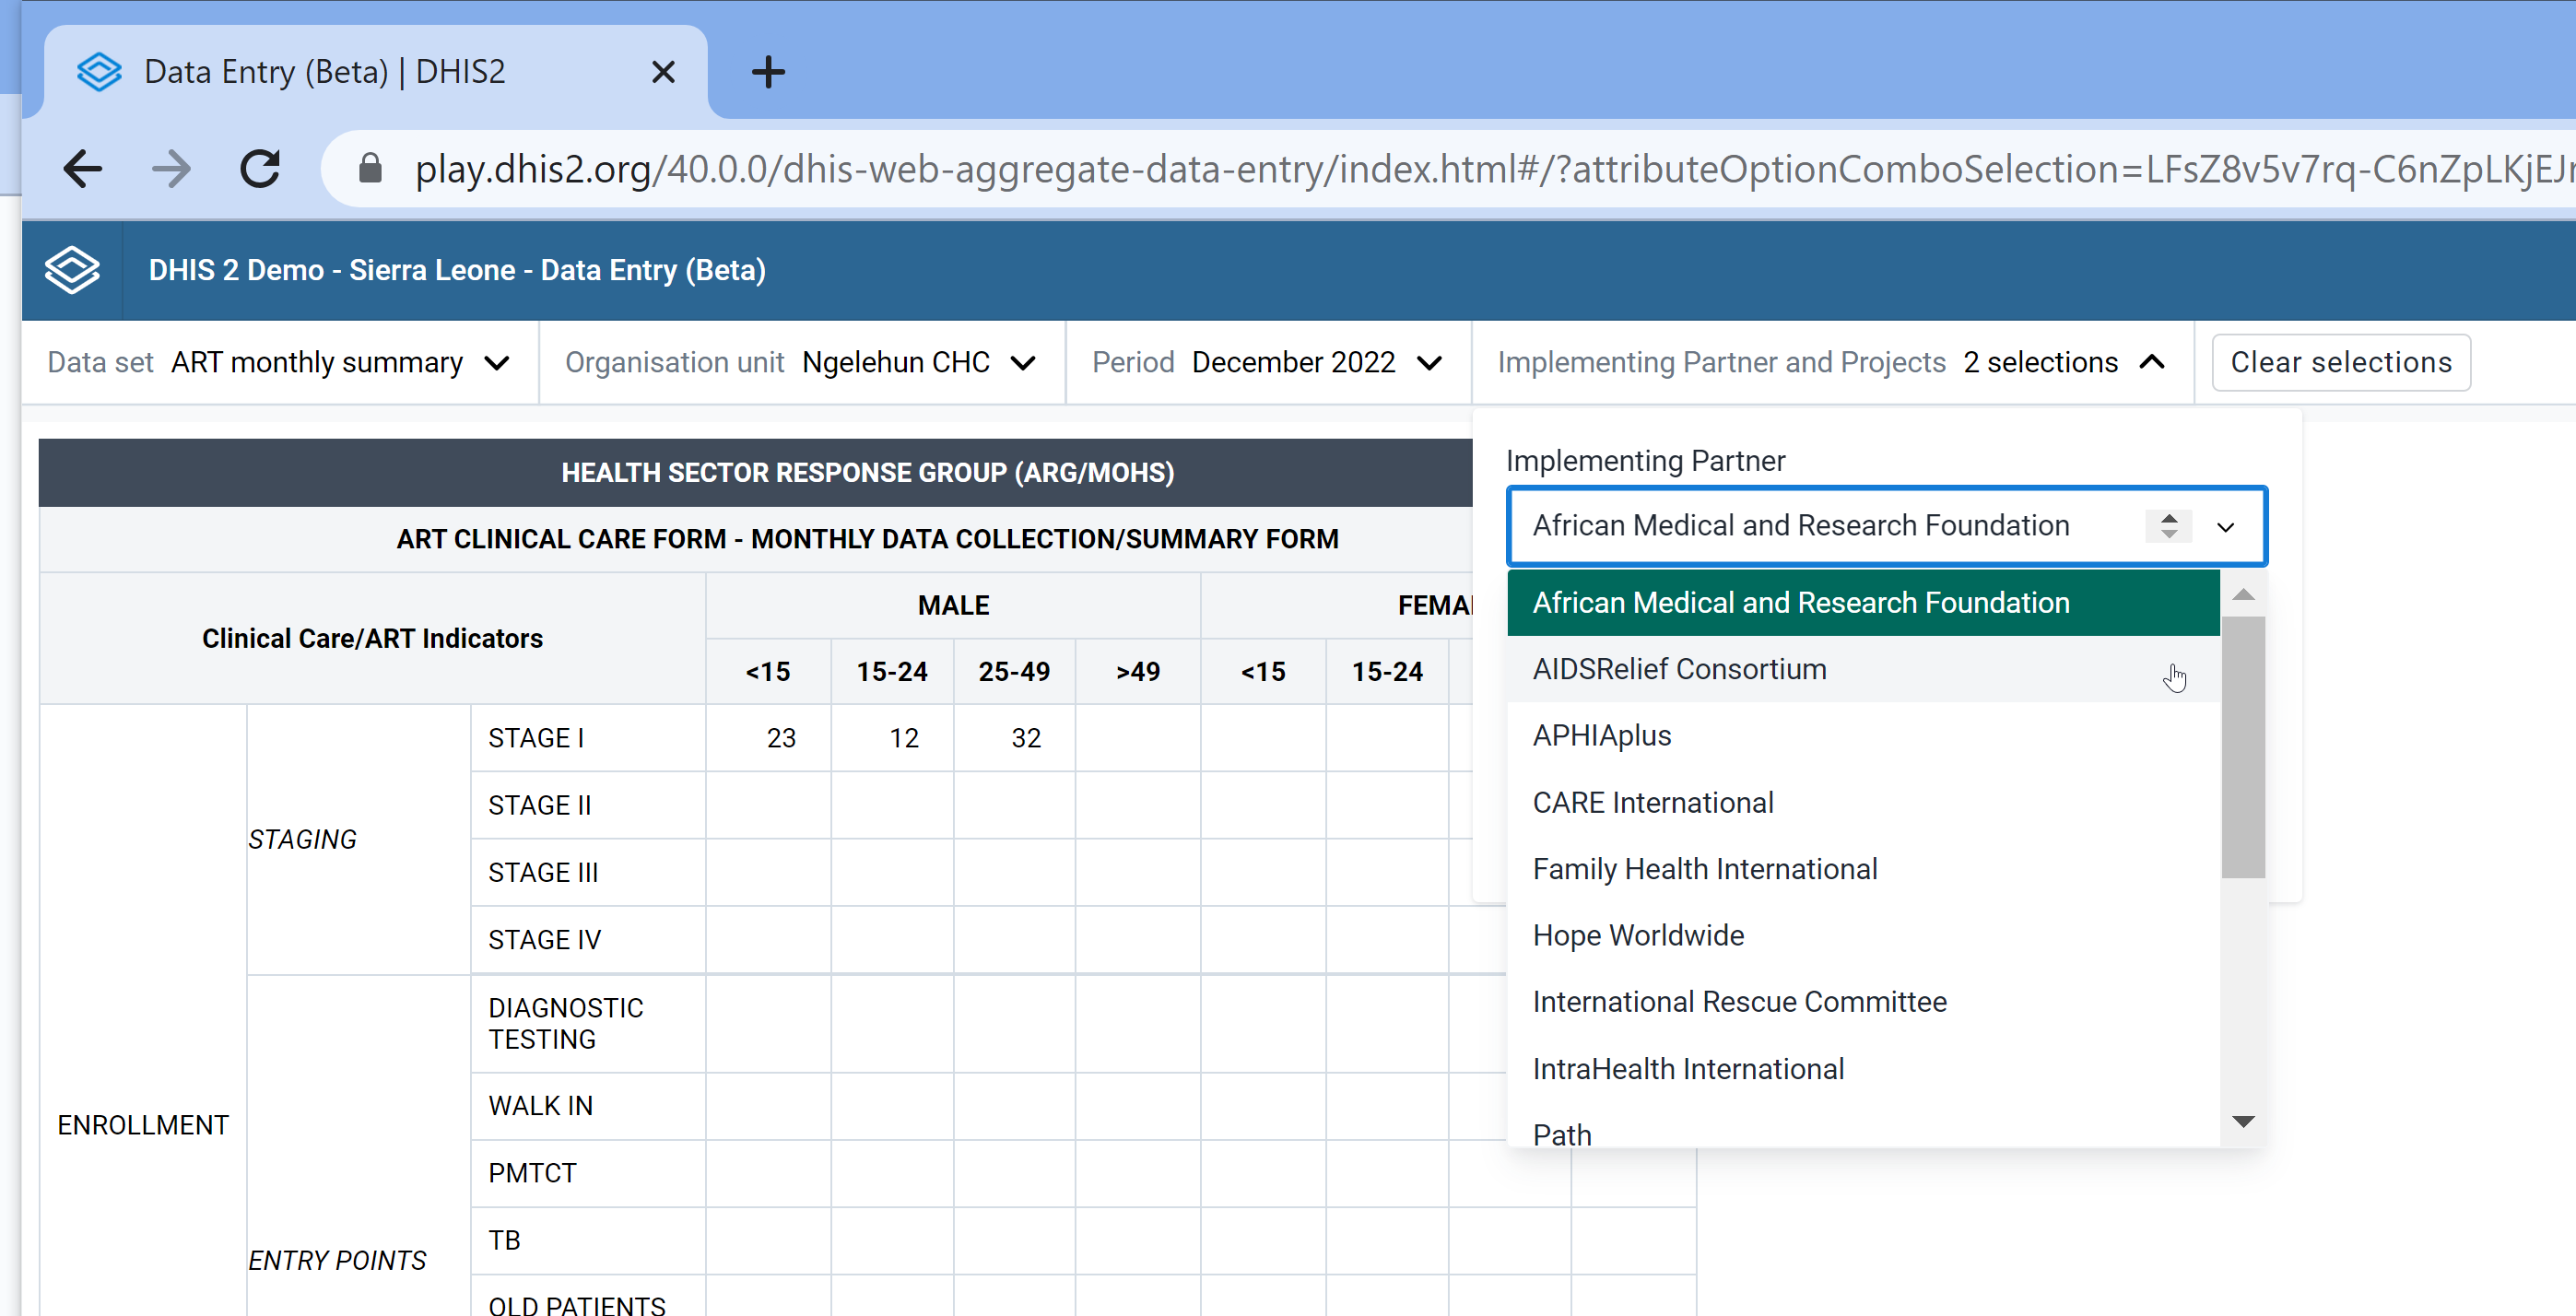
Task: Click the 'ENTRY POINTS' group label
Action: pyautogui.click(x=337, y=1261)
